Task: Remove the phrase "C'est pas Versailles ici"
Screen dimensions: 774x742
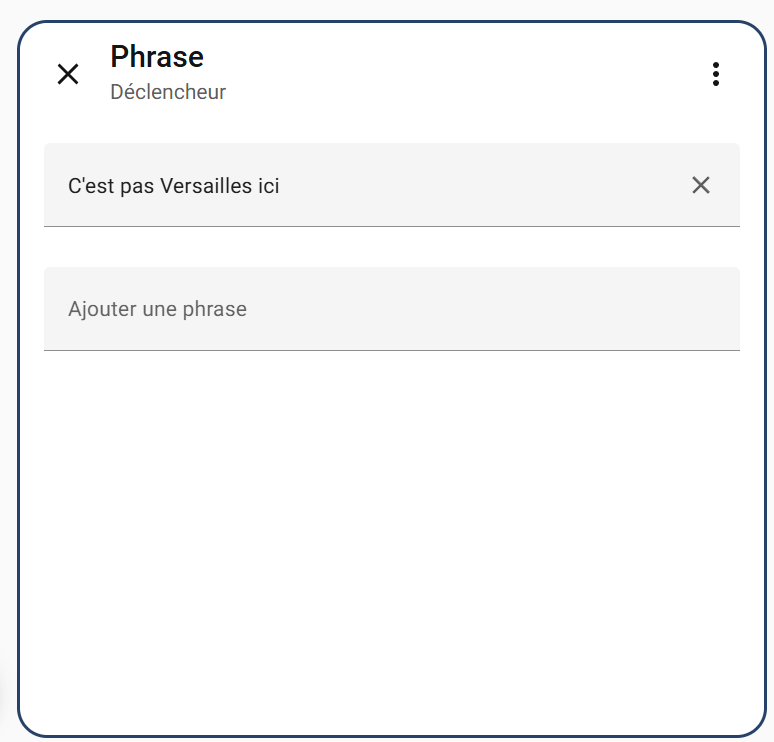Action: [701, 185]
